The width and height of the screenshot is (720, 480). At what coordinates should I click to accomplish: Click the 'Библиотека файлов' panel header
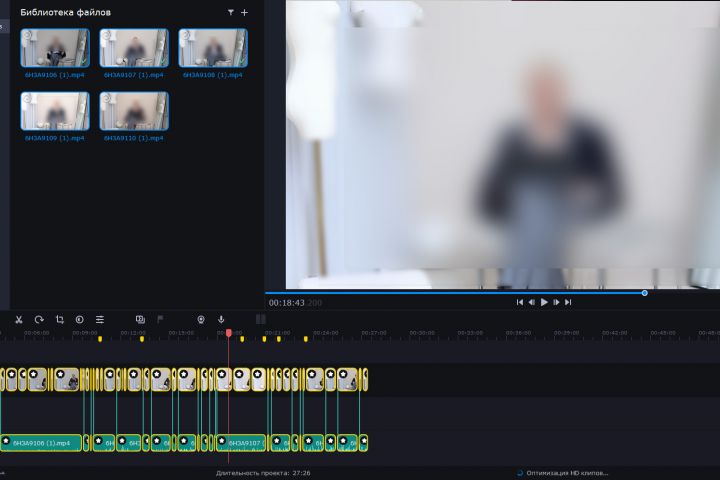click(66, 12)
